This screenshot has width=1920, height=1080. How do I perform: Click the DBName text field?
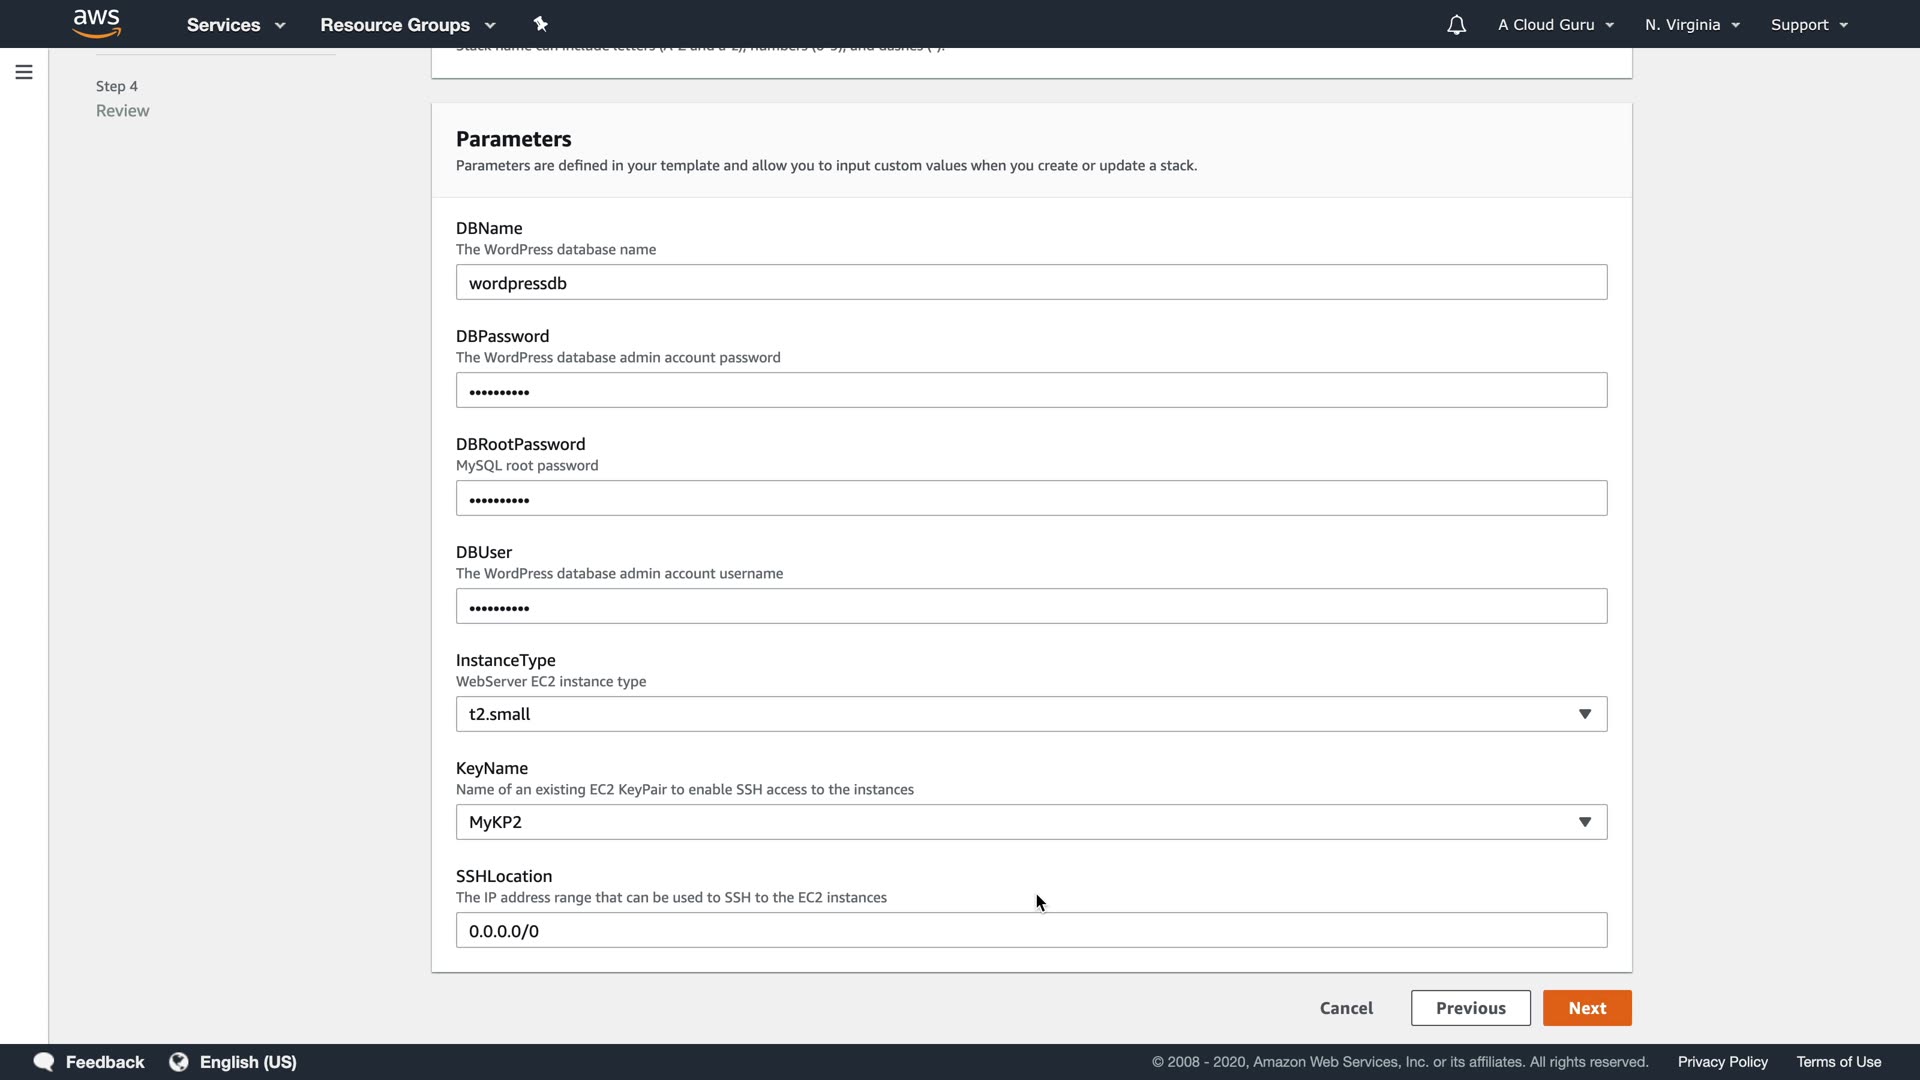tap(1031, 283)
